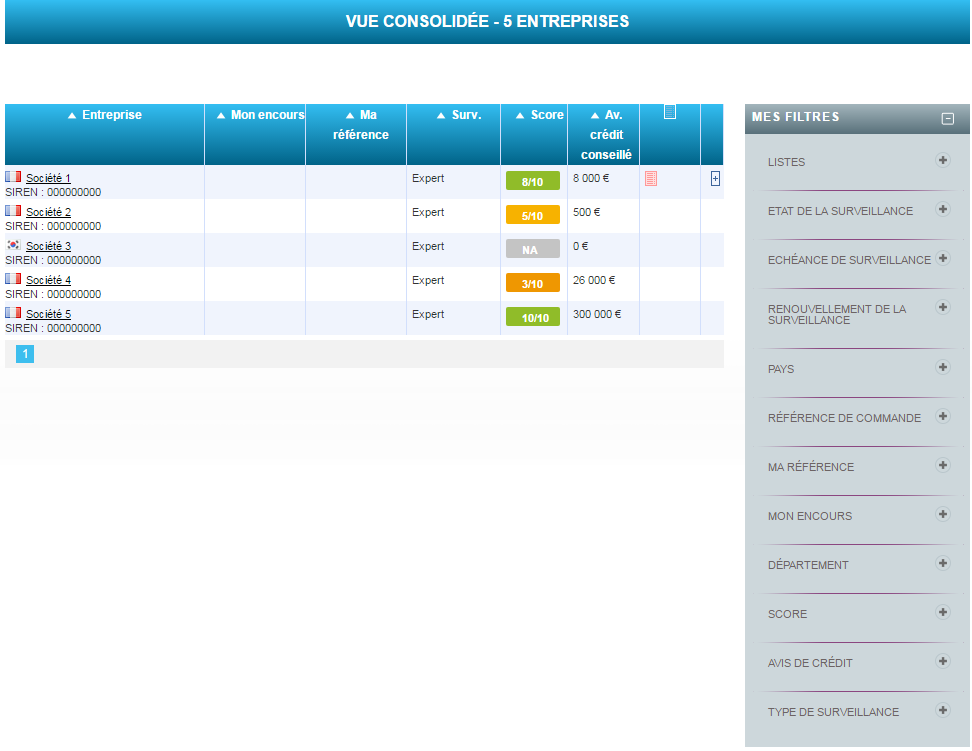
Task: Expand the Pays filter section
Action: click(942, 368)
